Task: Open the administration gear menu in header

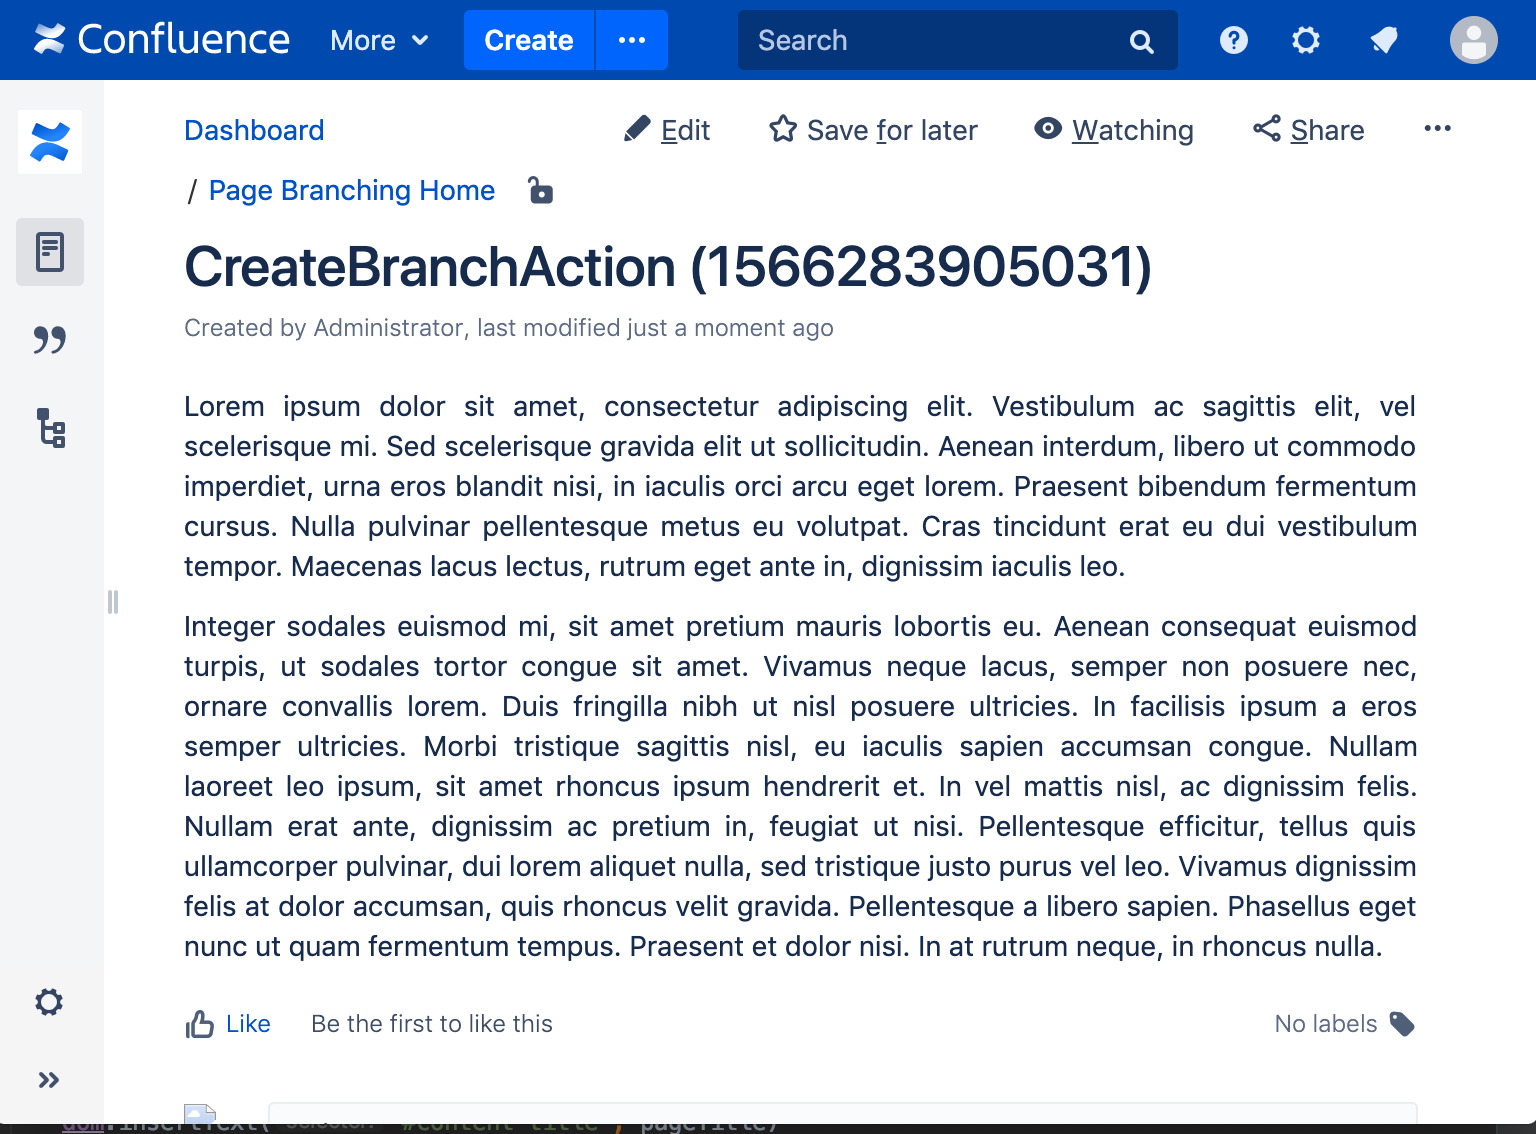Action: click(x=1306, y=40)
